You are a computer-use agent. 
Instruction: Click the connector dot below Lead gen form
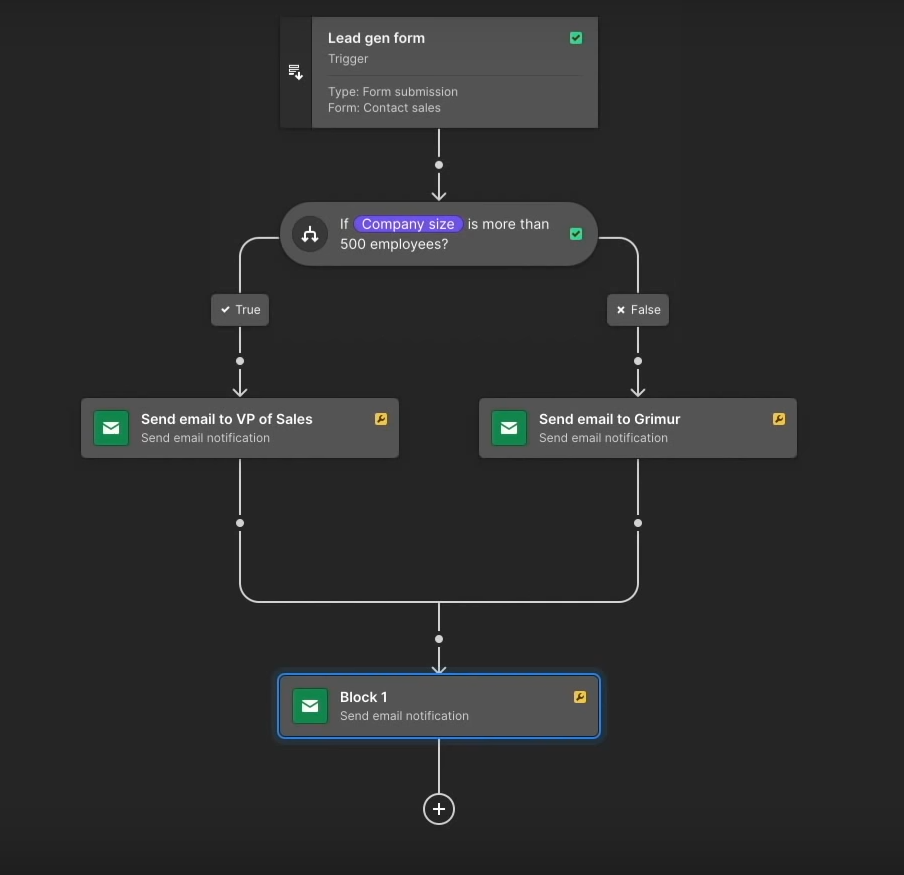click(439, 165)
